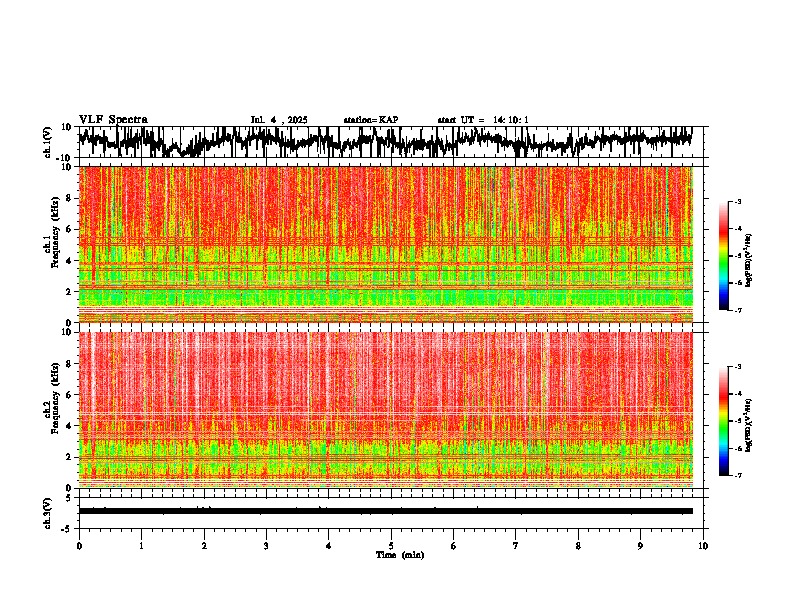Click the "1" tick on the Time axis
The height and width of the screenshot is (612, 792).
tap(141, 546)
